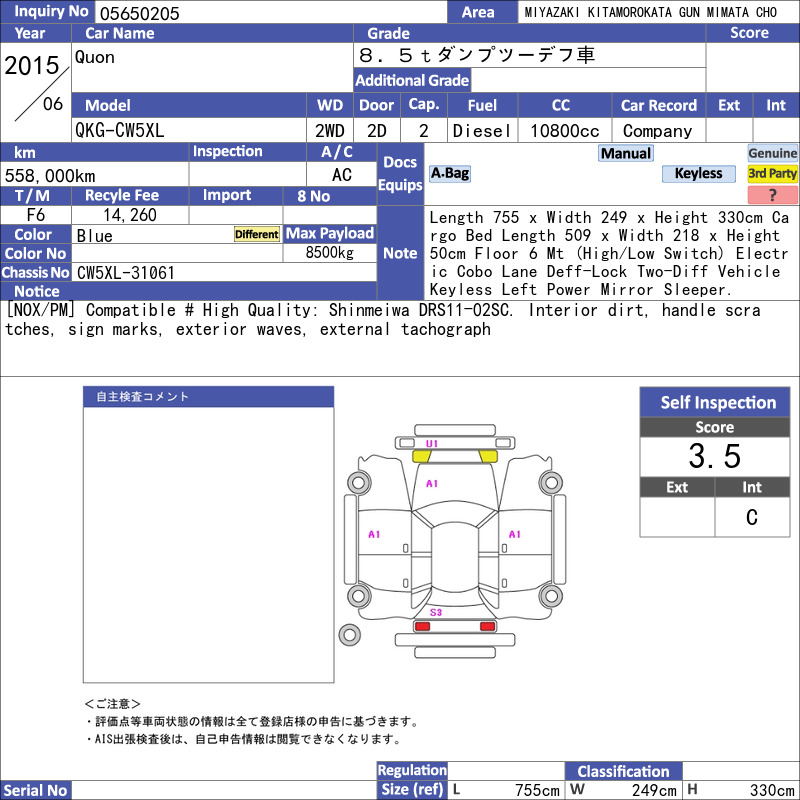Select the Manual transmission badge
The image size is (800, 800).
pyautogui.click(x=626, y=153)
